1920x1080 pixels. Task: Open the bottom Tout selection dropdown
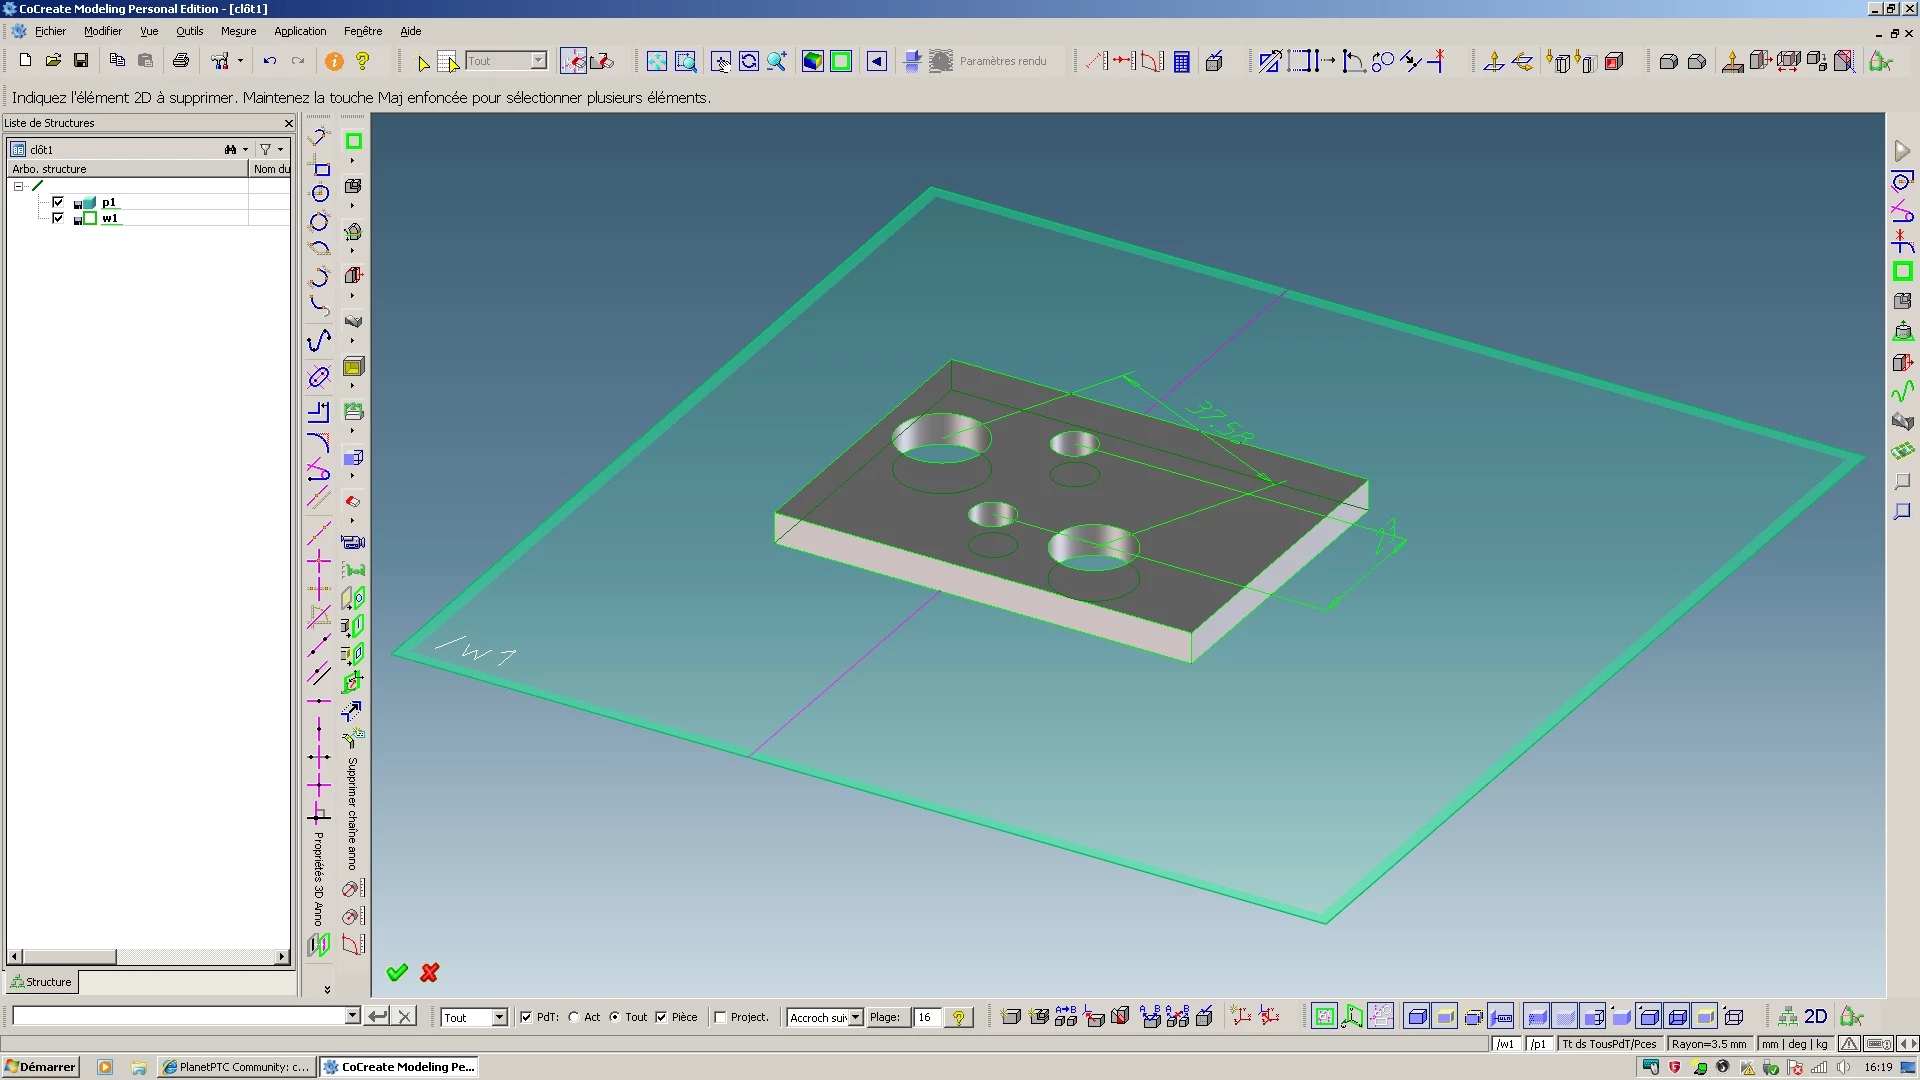point(499,1017)
